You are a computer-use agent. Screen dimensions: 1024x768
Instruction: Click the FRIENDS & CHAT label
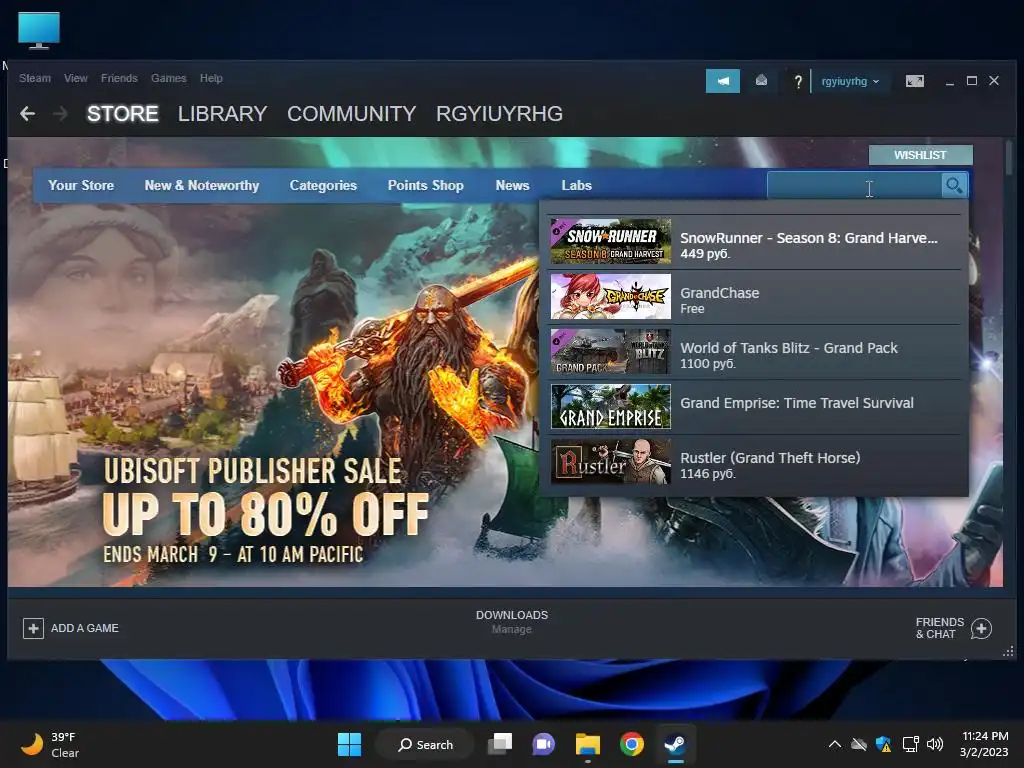(x=940, y=628)
